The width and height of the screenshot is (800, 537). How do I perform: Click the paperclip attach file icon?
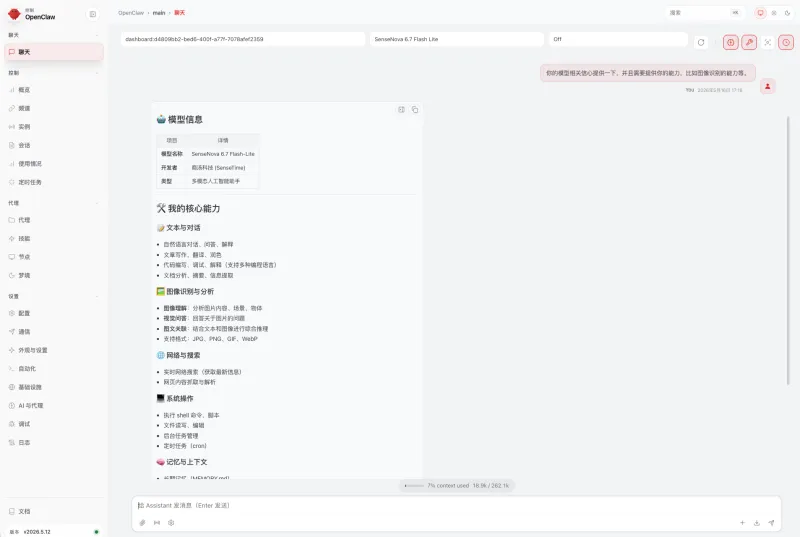coord(142,523)
